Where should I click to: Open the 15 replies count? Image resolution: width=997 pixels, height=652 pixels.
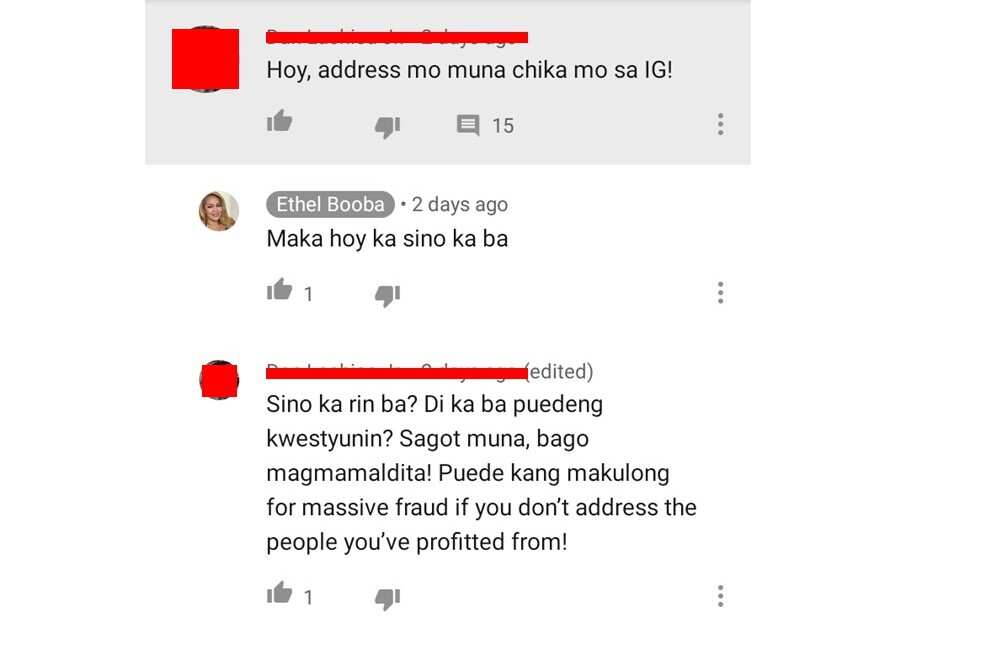pyautogui.click(x=502, y=126)
